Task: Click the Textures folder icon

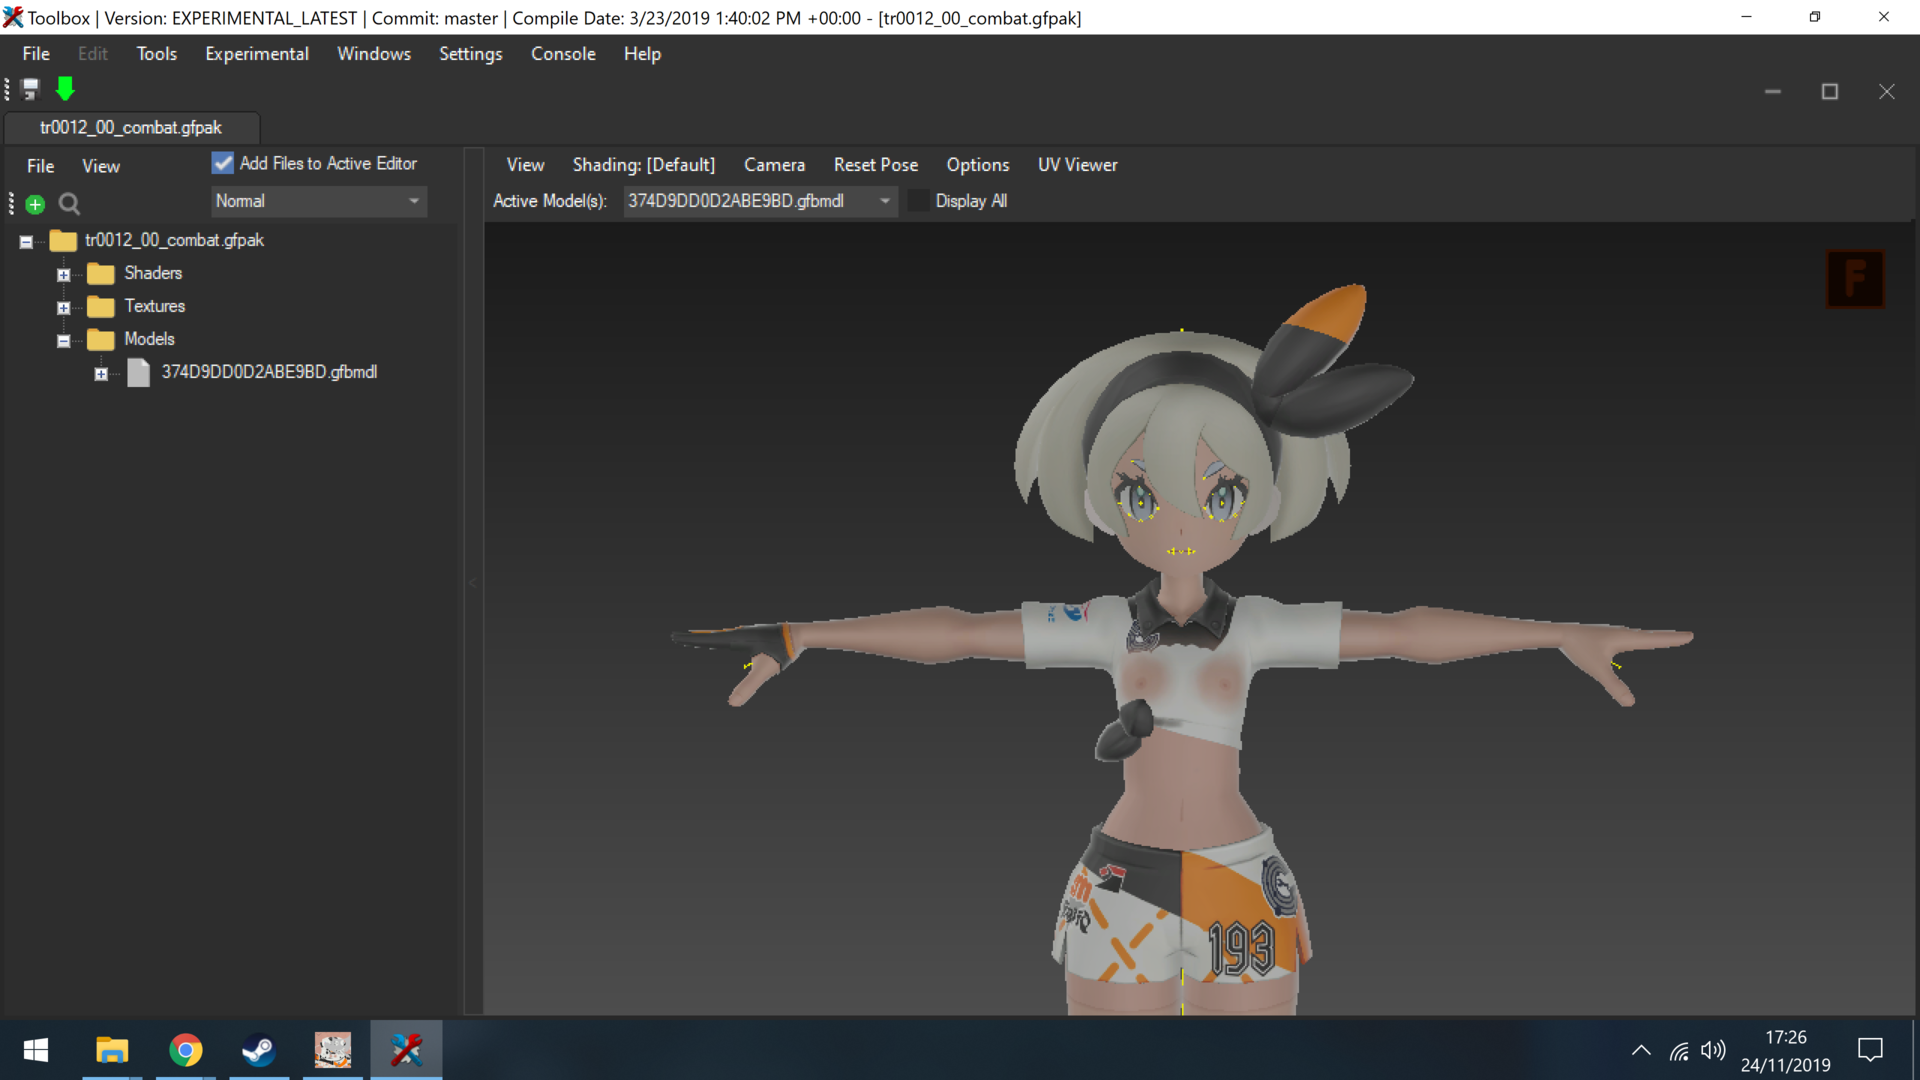Action: click(x=101, y=307)
